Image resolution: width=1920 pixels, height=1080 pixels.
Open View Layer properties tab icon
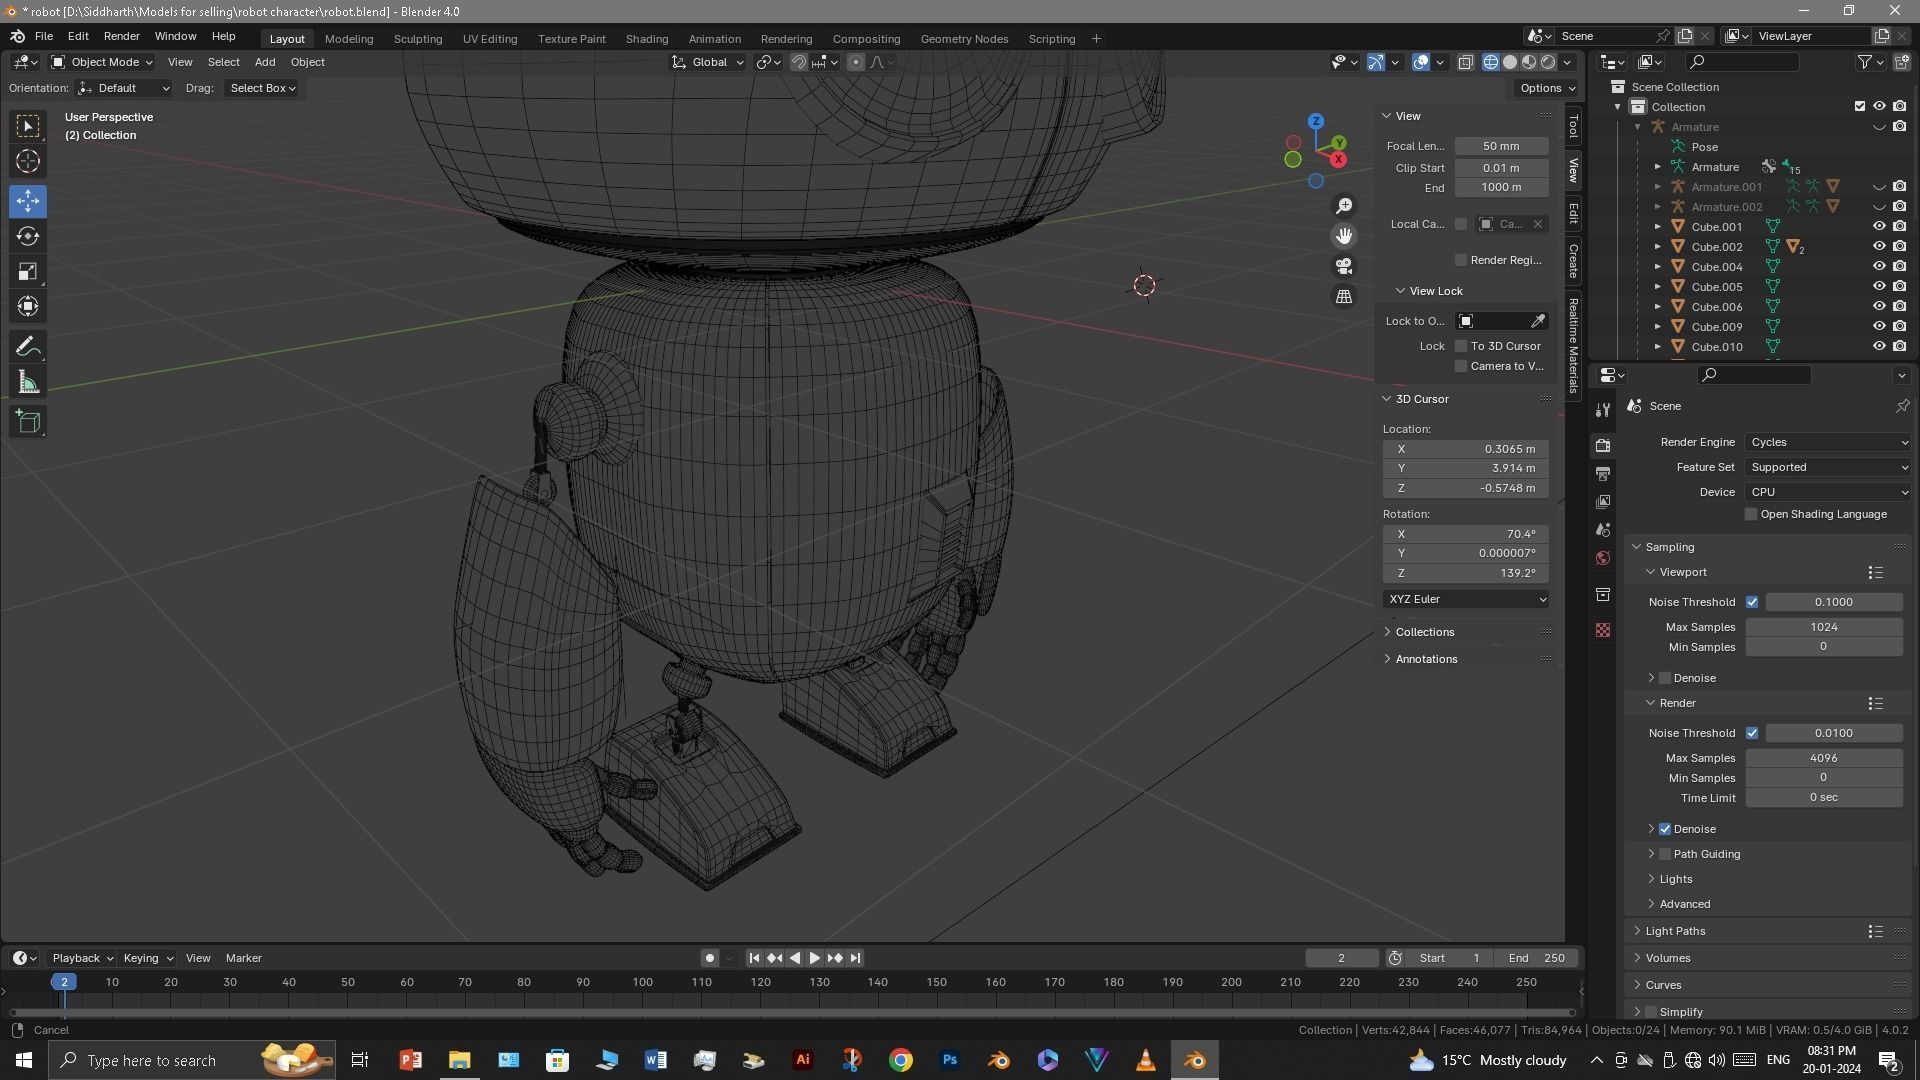point(1603,502)
